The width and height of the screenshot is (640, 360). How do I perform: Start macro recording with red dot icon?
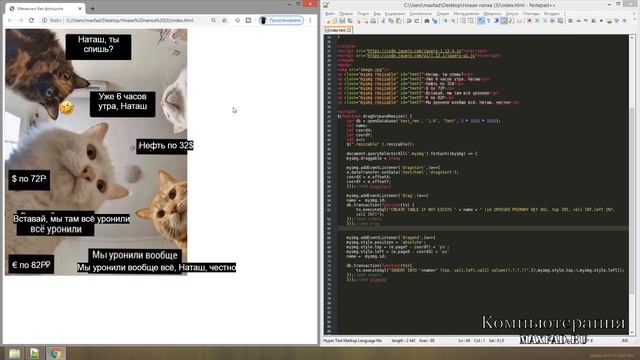point(529,21)
